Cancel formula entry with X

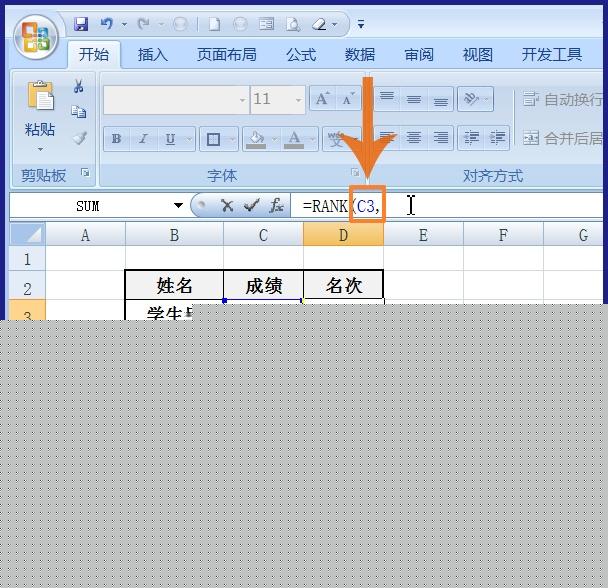pyautogui.click(x=227, y=206)
